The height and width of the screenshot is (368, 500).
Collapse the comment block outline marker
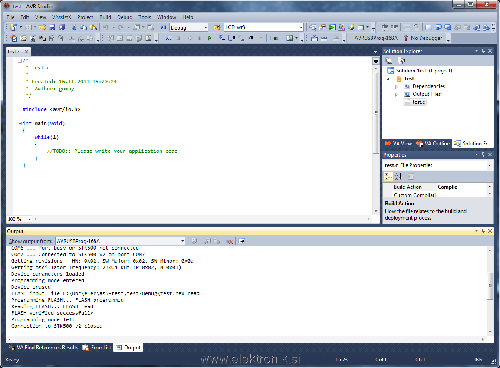click(20, 61)
